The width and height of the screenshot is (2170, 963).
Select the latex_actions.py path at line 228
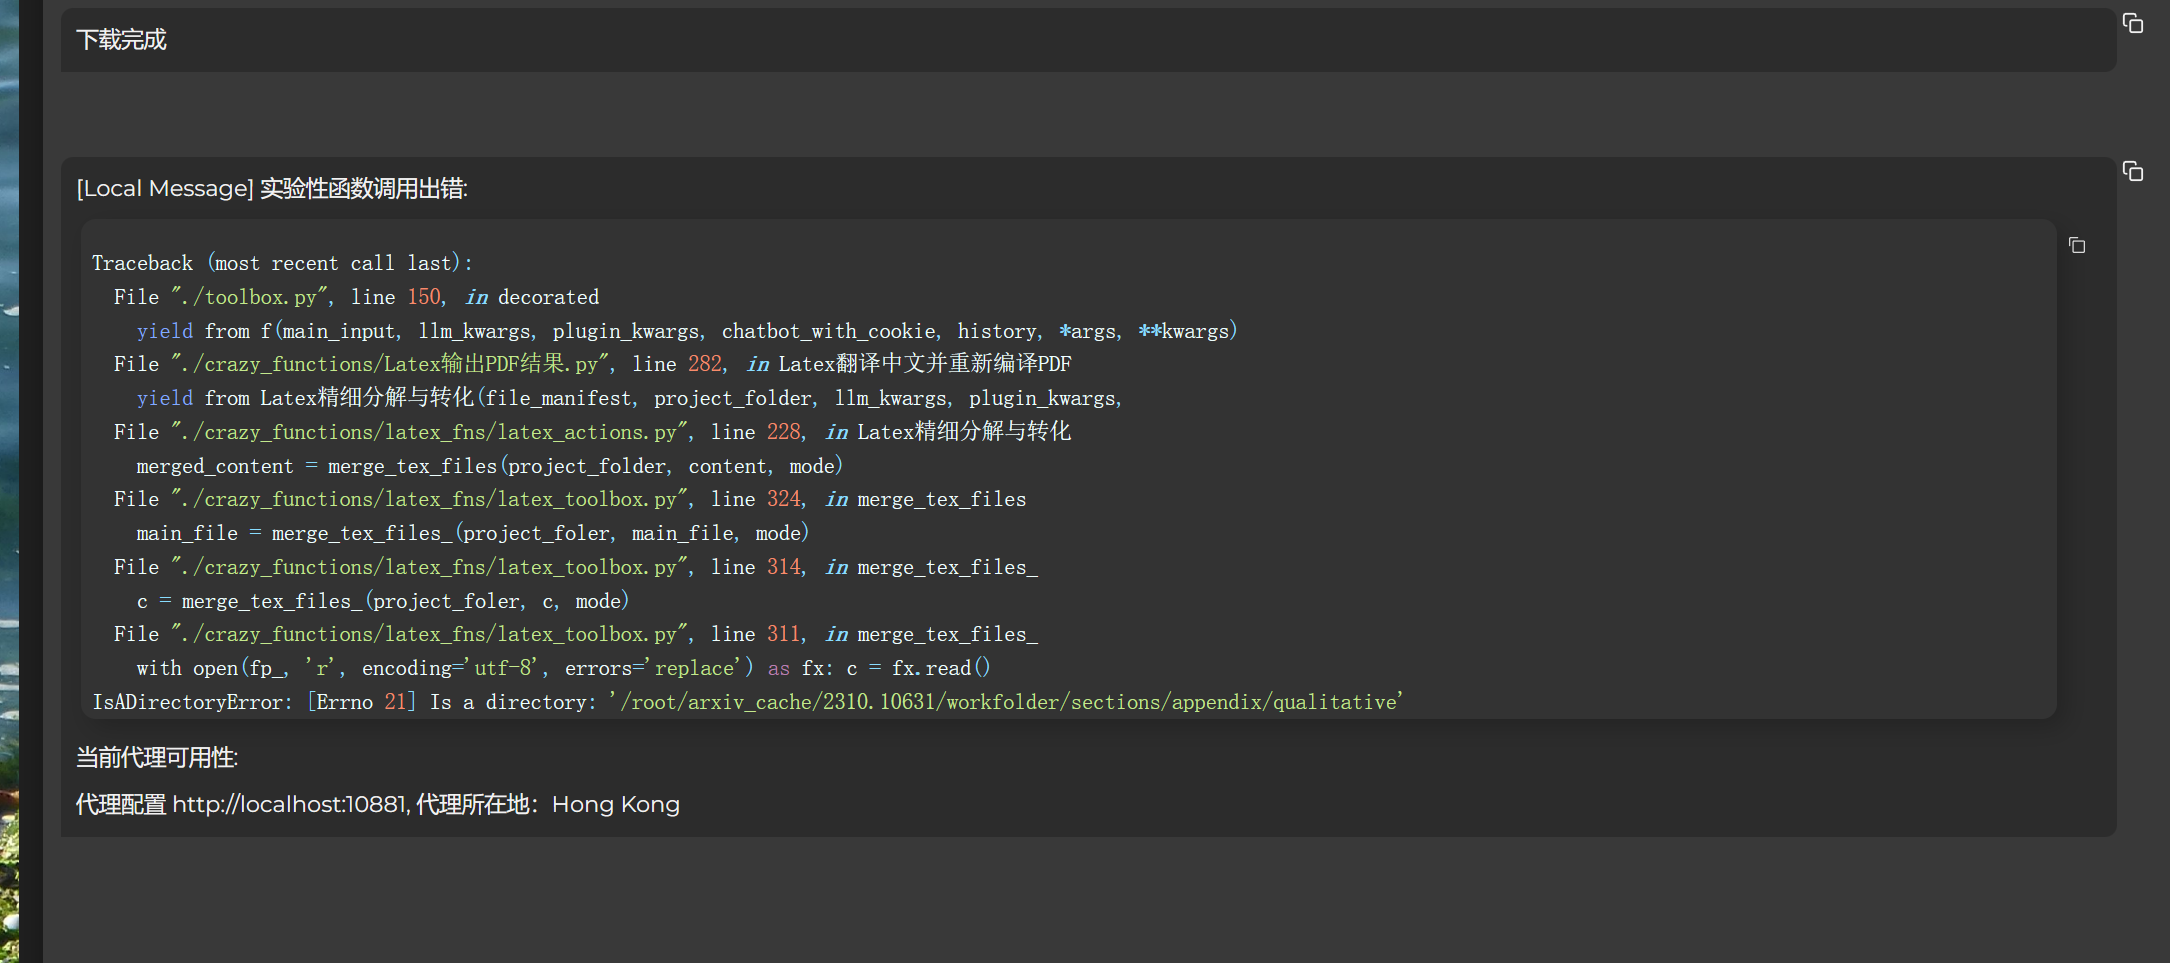430,431
